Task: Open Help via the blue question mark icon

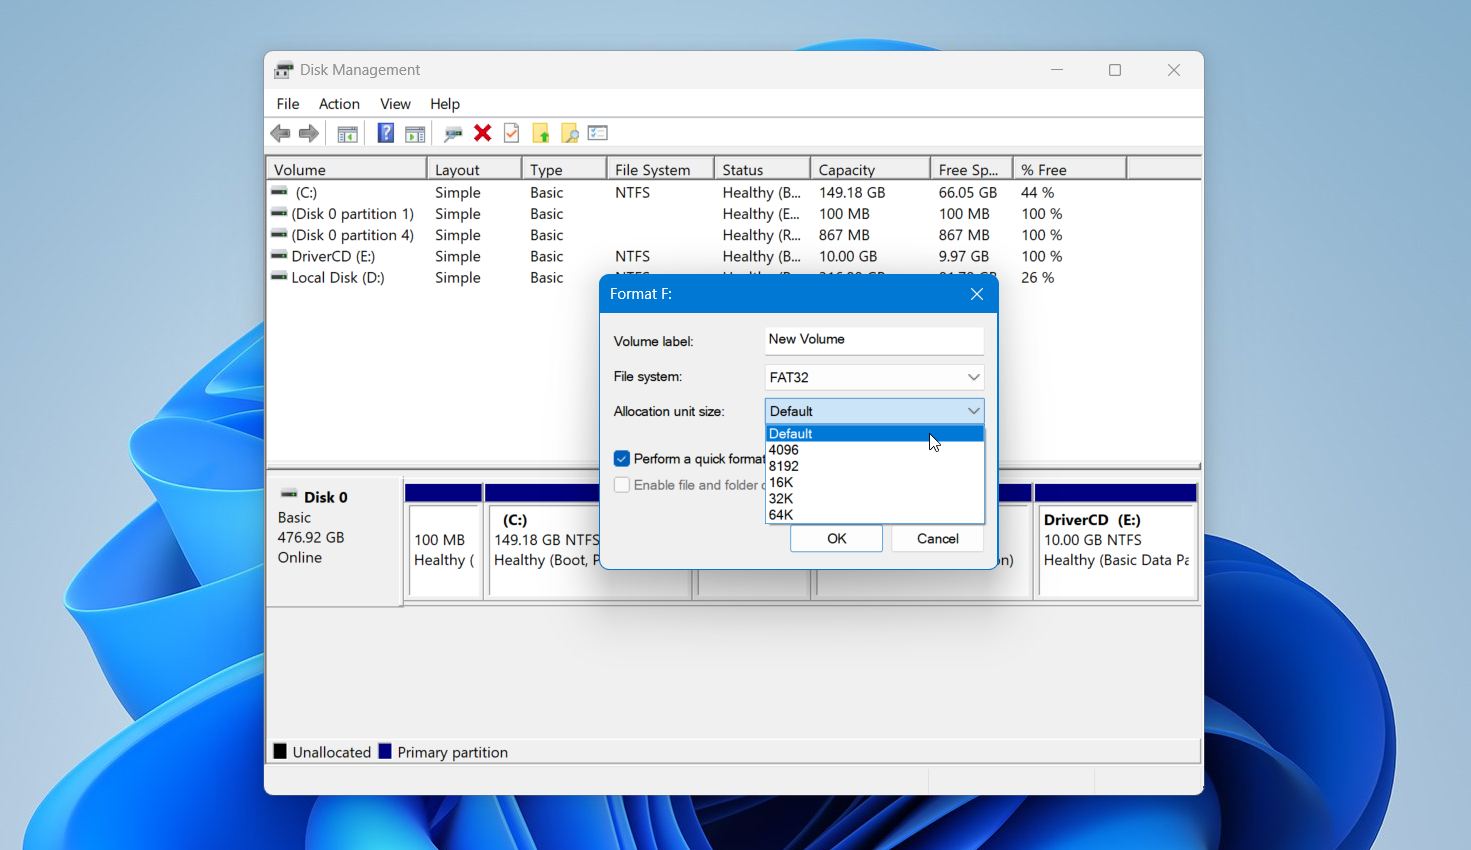Action: coord(385,133)
